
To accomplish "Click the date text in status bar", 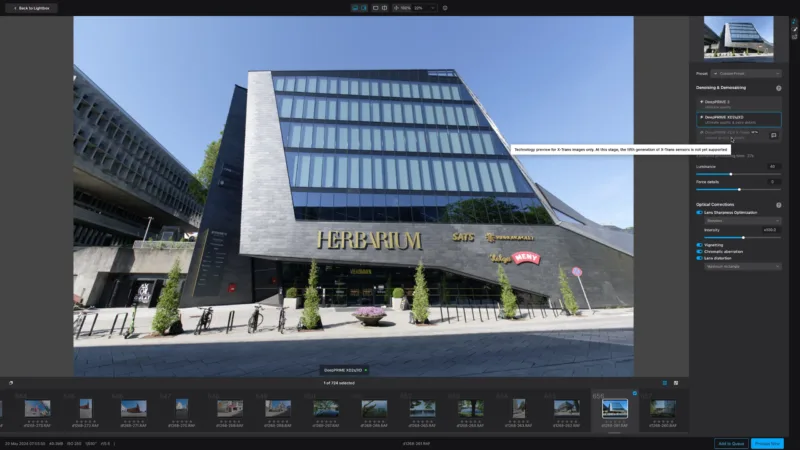I will pos(25,444).
